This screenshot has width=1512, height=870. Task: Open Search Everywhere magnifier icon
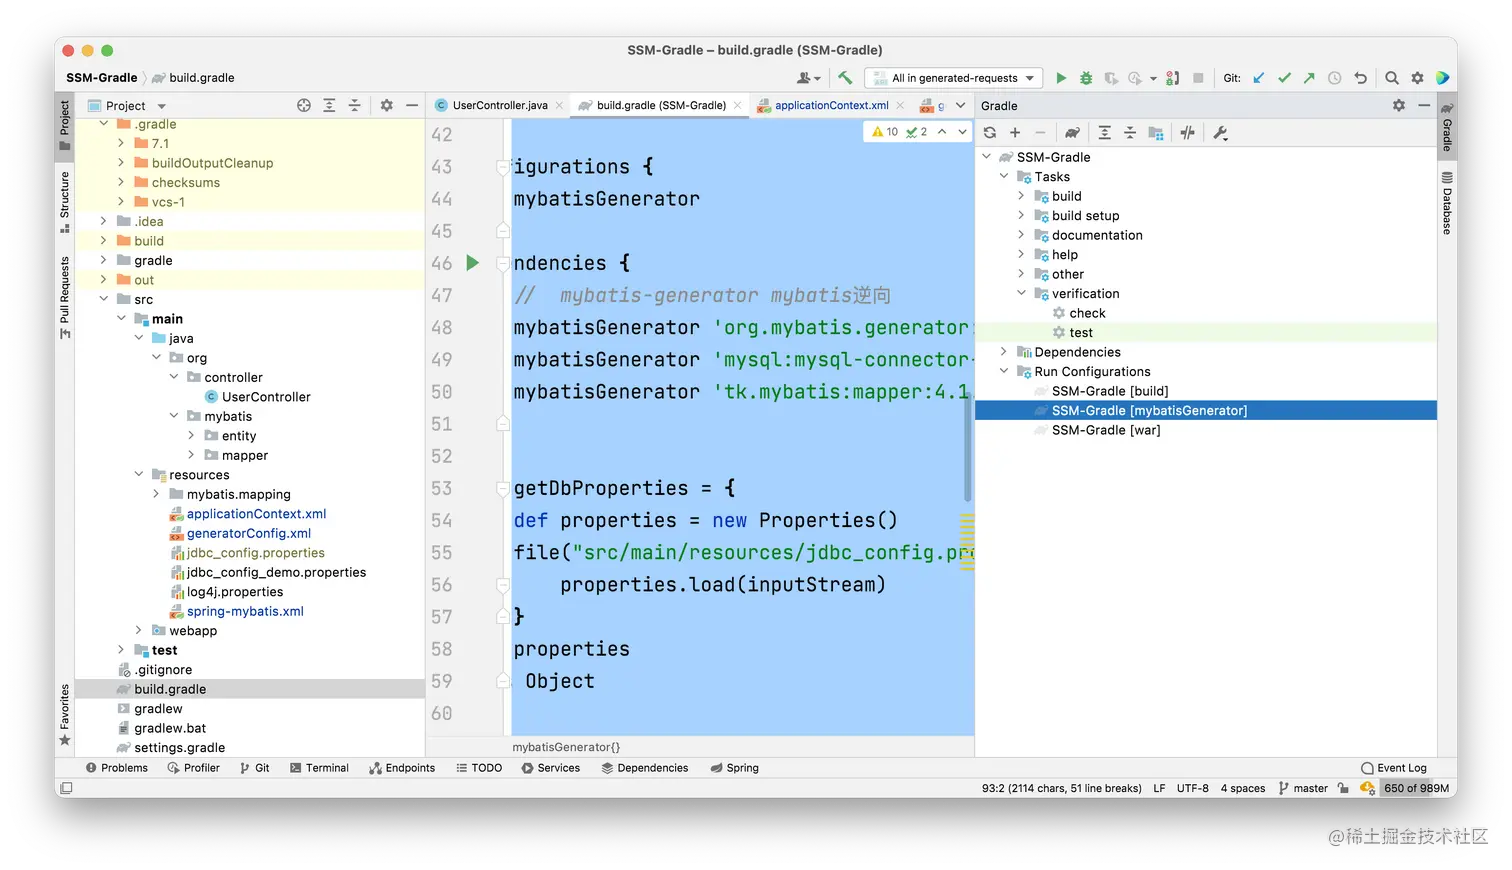point(1392,78)
